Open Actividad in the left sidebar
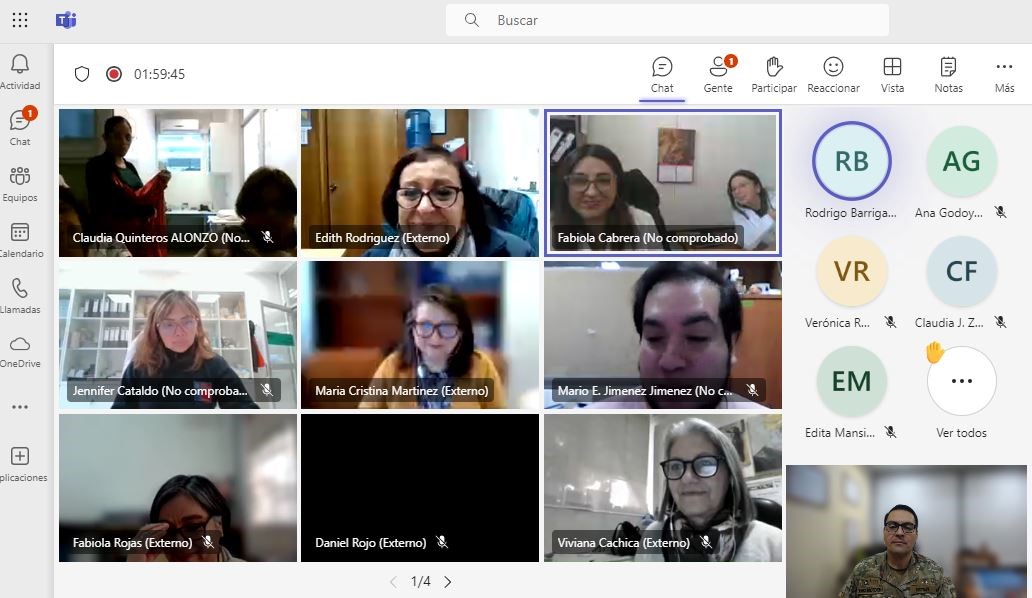 click(x=20, y=72)
